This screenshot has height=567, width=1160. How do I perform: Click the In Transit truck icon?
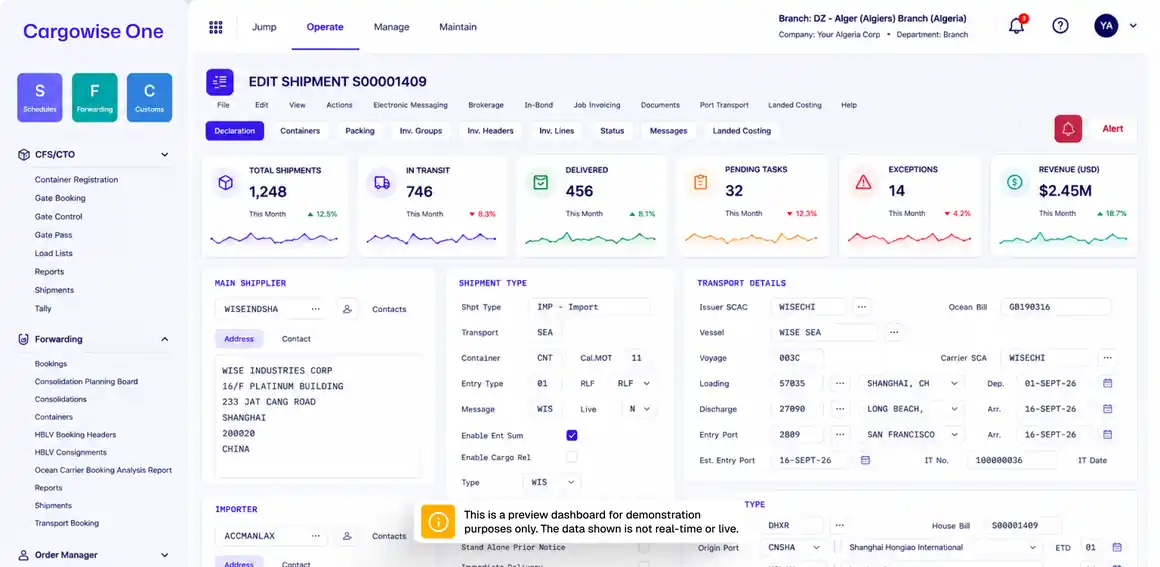[382, 182]
